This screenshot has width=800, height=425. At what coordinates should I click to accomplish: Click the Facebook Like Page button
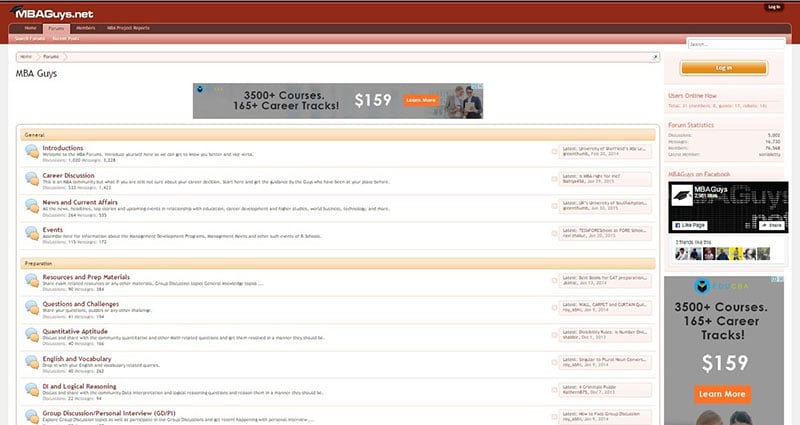(x=690, y=225)
